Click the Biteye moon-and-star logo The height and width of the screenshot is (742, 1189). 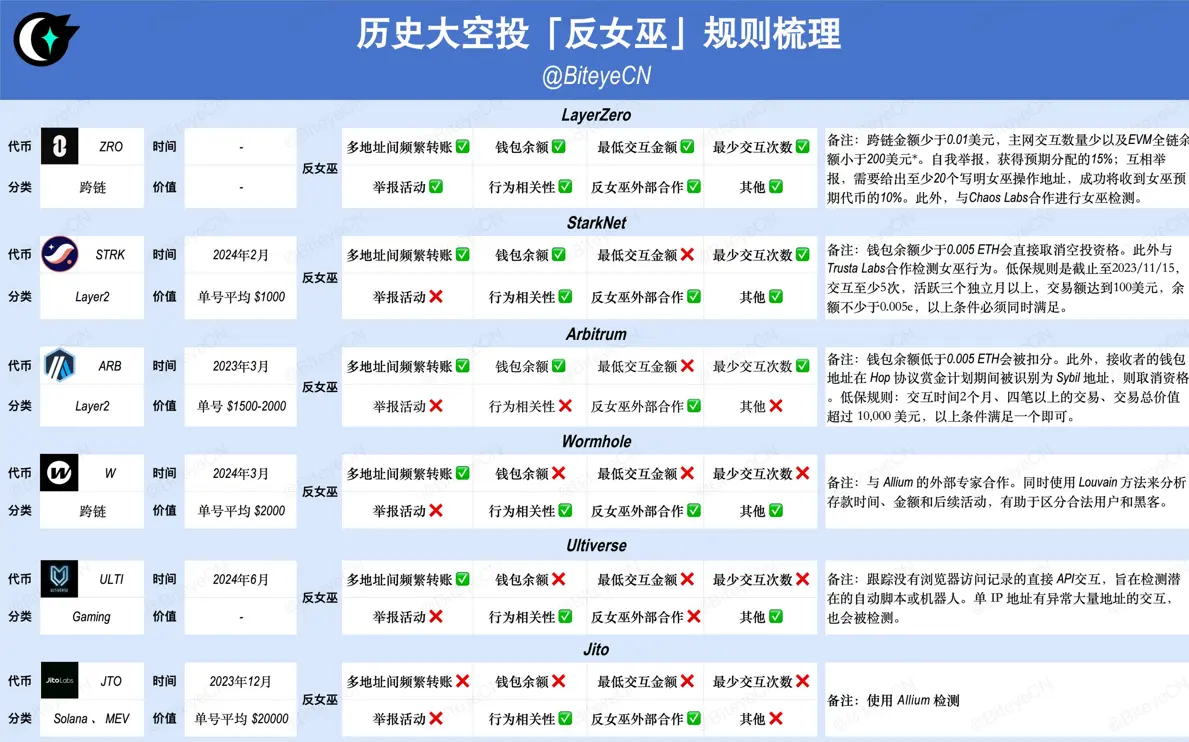45,41
